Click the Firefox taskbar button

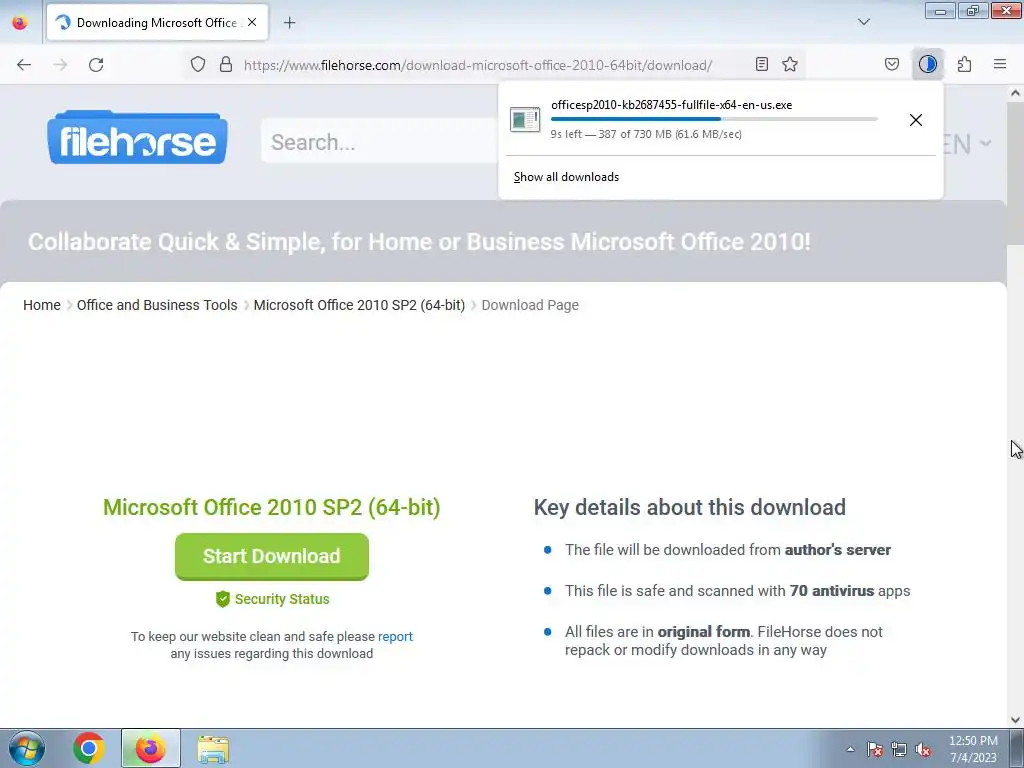[150, 748]
